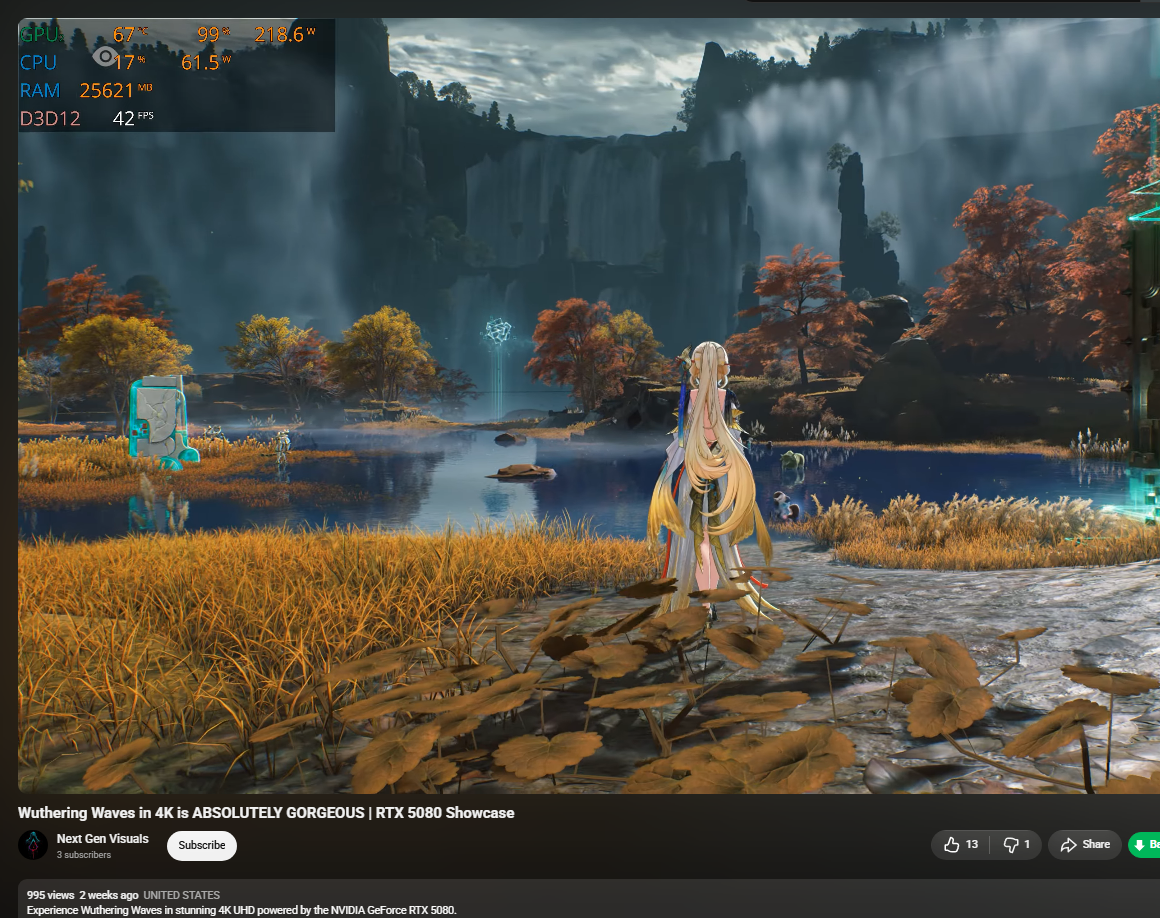Click '2 weeks ago' upload date text

tap(109, 895)
